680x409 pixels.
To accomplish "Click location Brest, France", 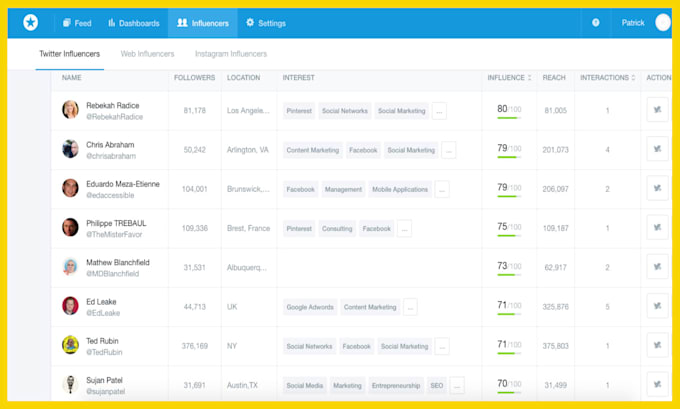I will click(248, 228).
